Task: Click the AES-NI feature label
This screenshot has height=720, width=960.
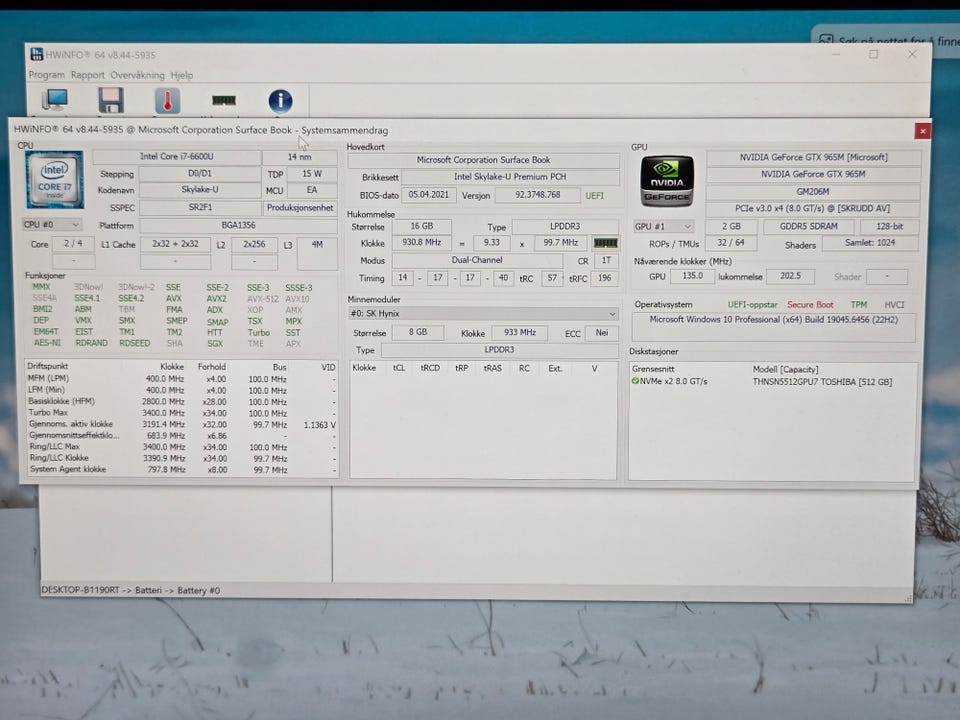Action: pos(47,343)
